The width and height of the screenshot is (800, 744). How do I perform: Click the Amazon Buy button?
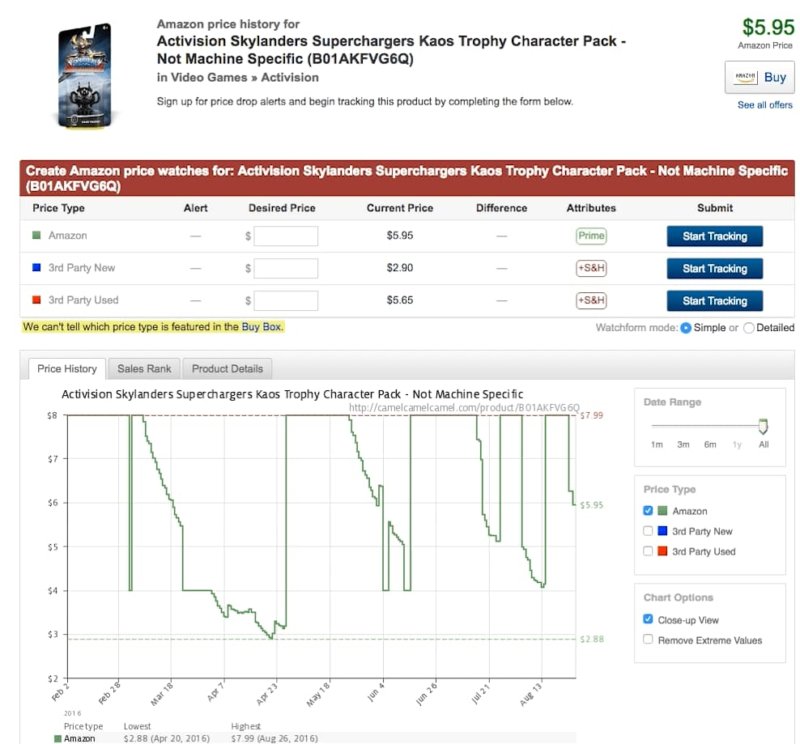point(759,78)
